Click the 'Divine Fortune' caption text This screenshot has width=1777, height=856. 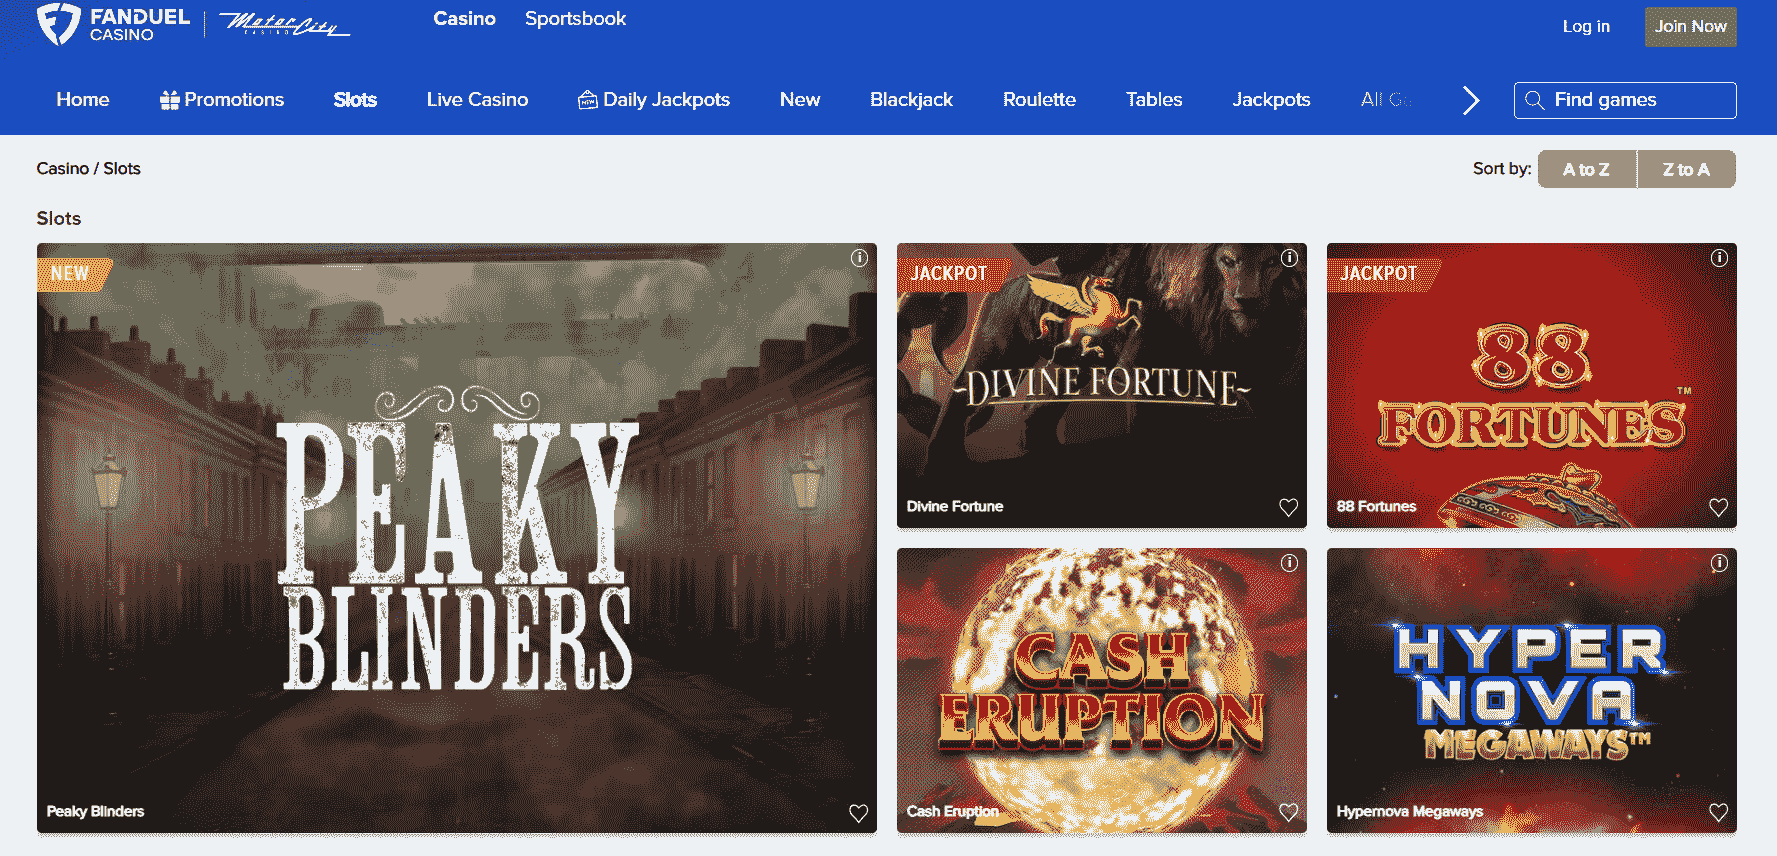[955, 507]
